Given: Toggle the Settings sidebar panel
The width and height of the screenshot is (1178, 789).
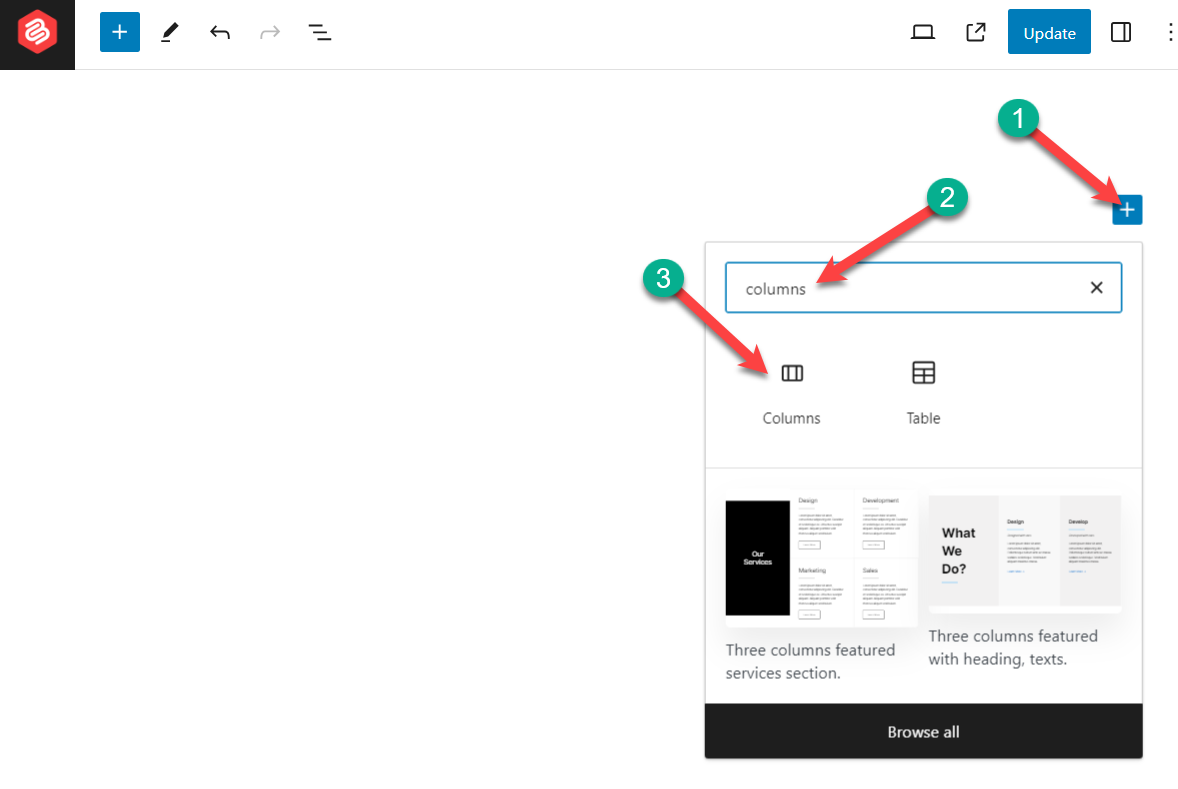Looking at the screenshot, I should [1121, 32].
